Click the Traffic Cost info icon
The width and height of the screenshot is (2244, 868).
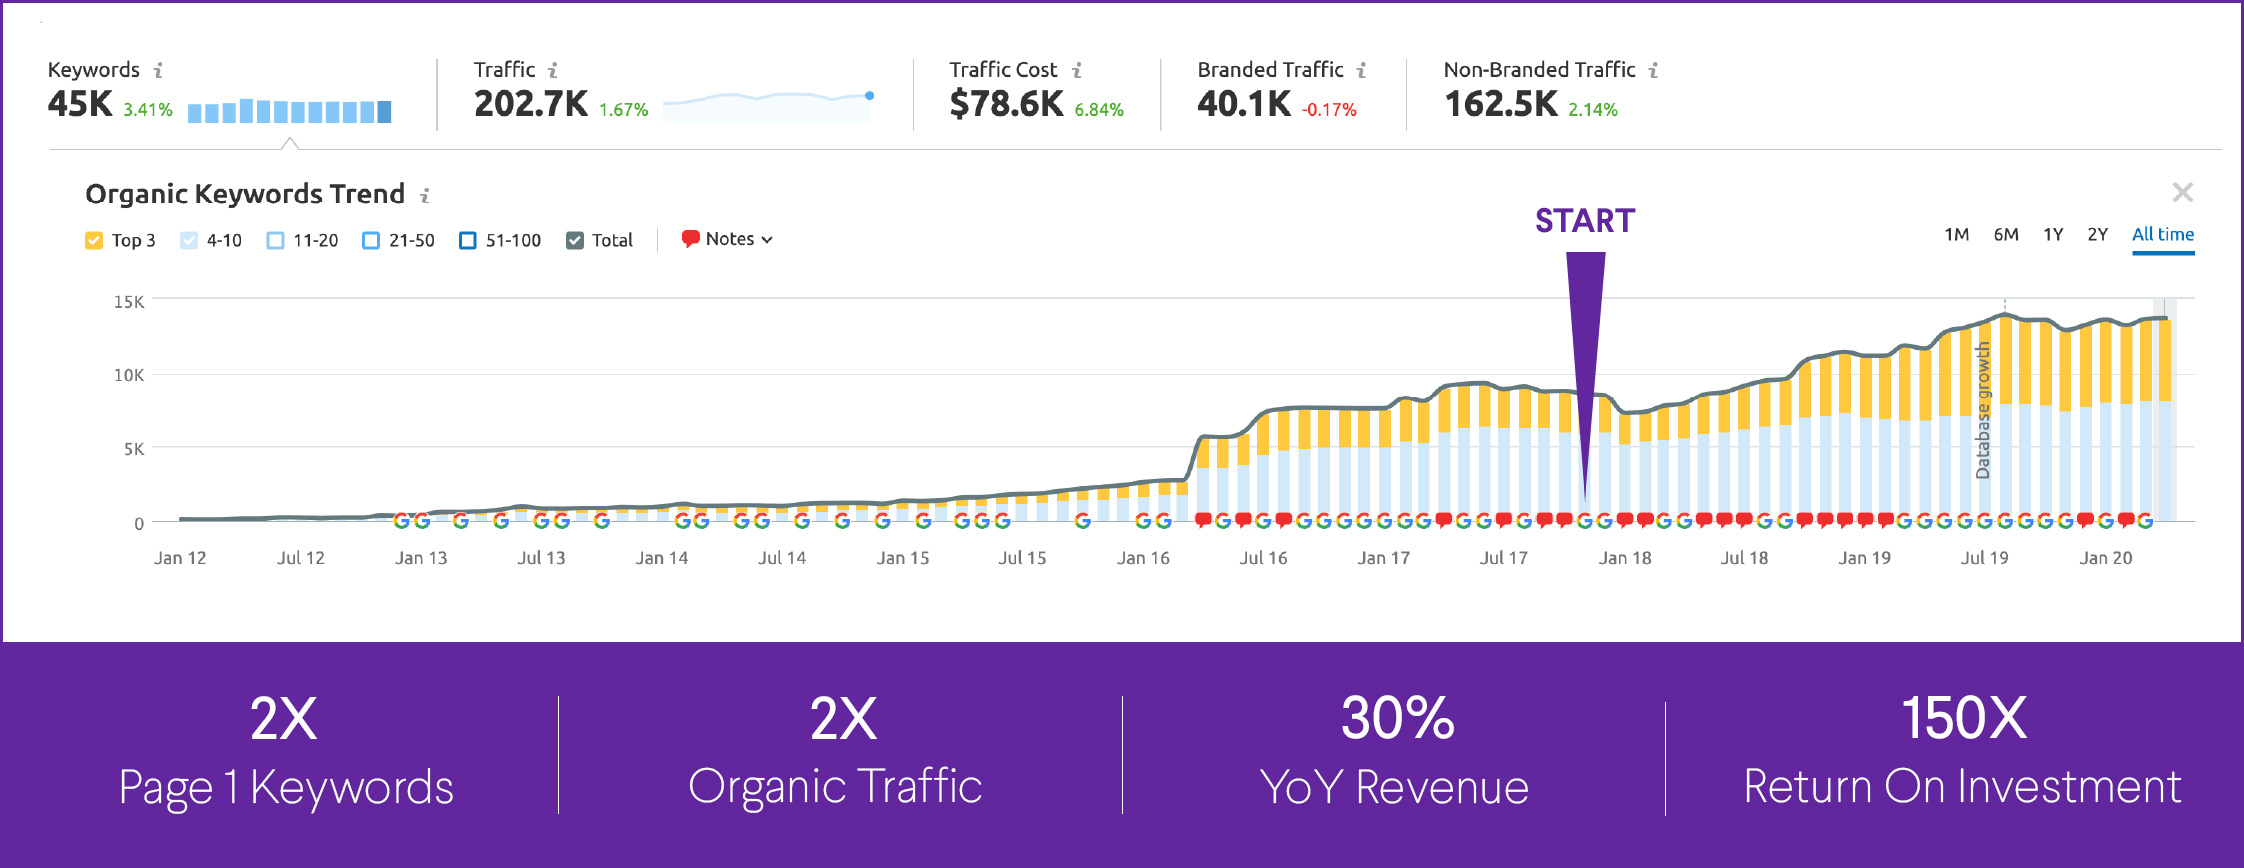click(1077, 70)
